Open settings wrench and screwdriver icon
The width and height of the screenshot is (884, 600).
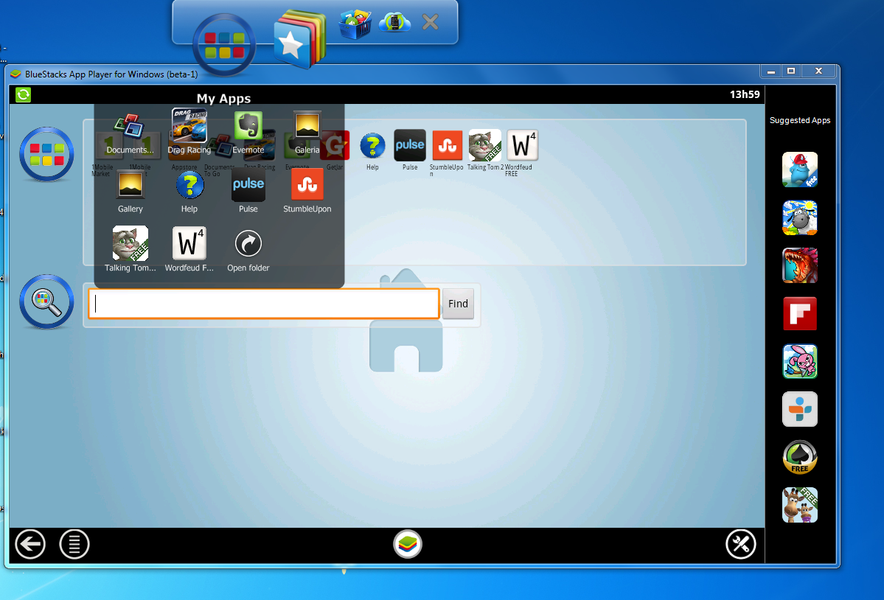tap(740, 544)
